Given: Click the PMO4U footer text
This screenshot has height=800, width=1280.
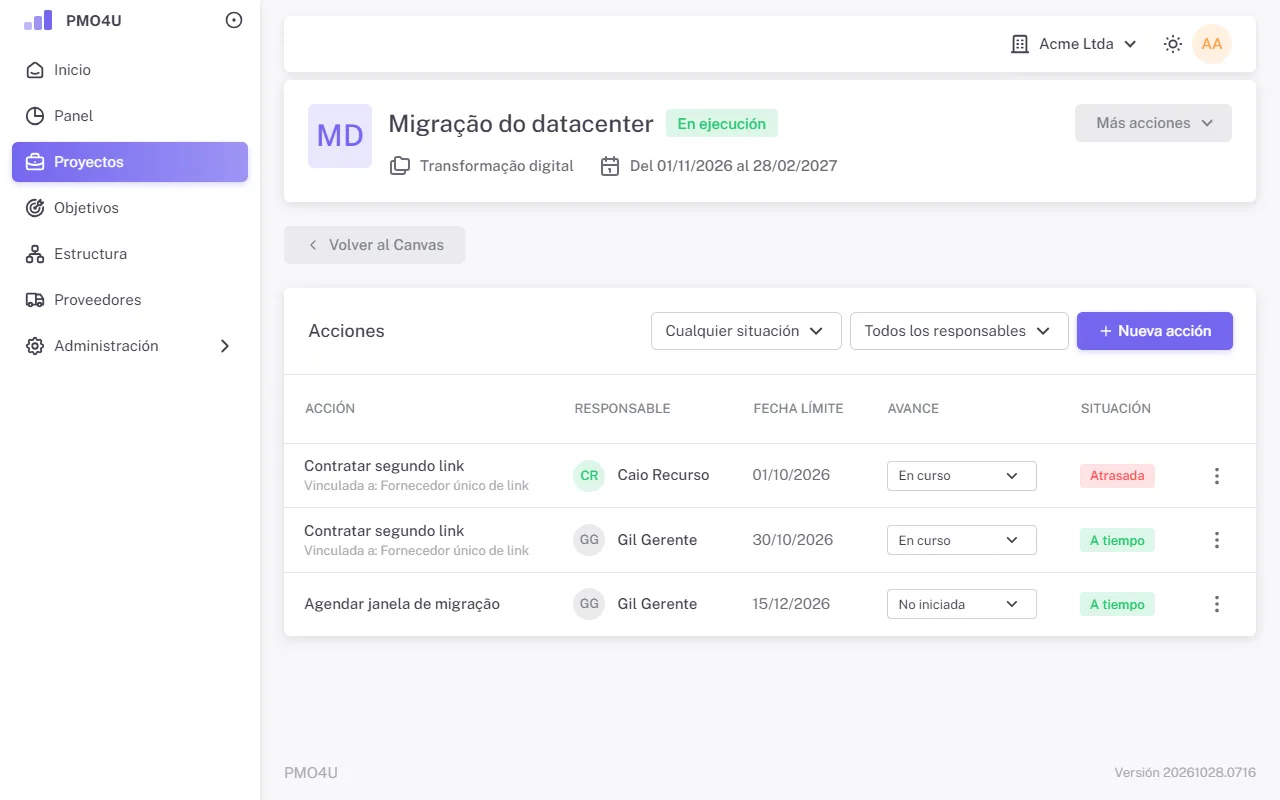Looking at the screenshot, I should (311, 773).
